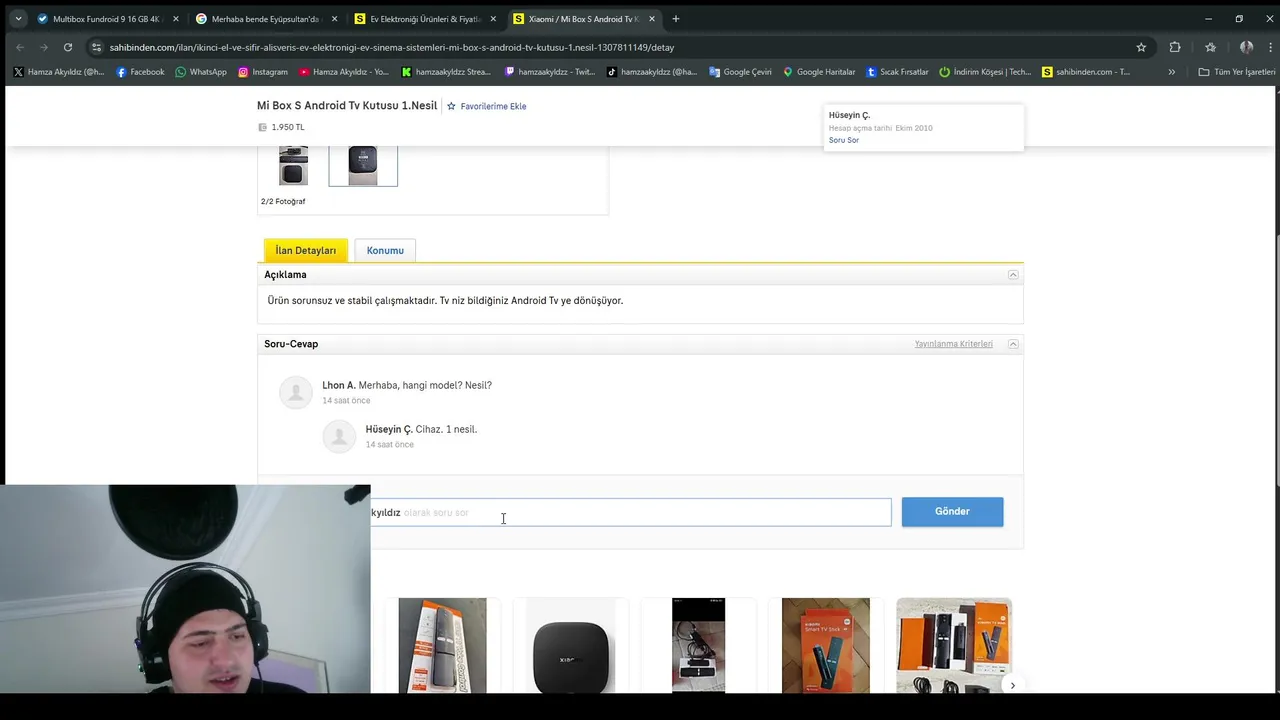The height and width of the screenshot is (720, 1280).
Task: Reload the current page
Action: pos(68,47)
